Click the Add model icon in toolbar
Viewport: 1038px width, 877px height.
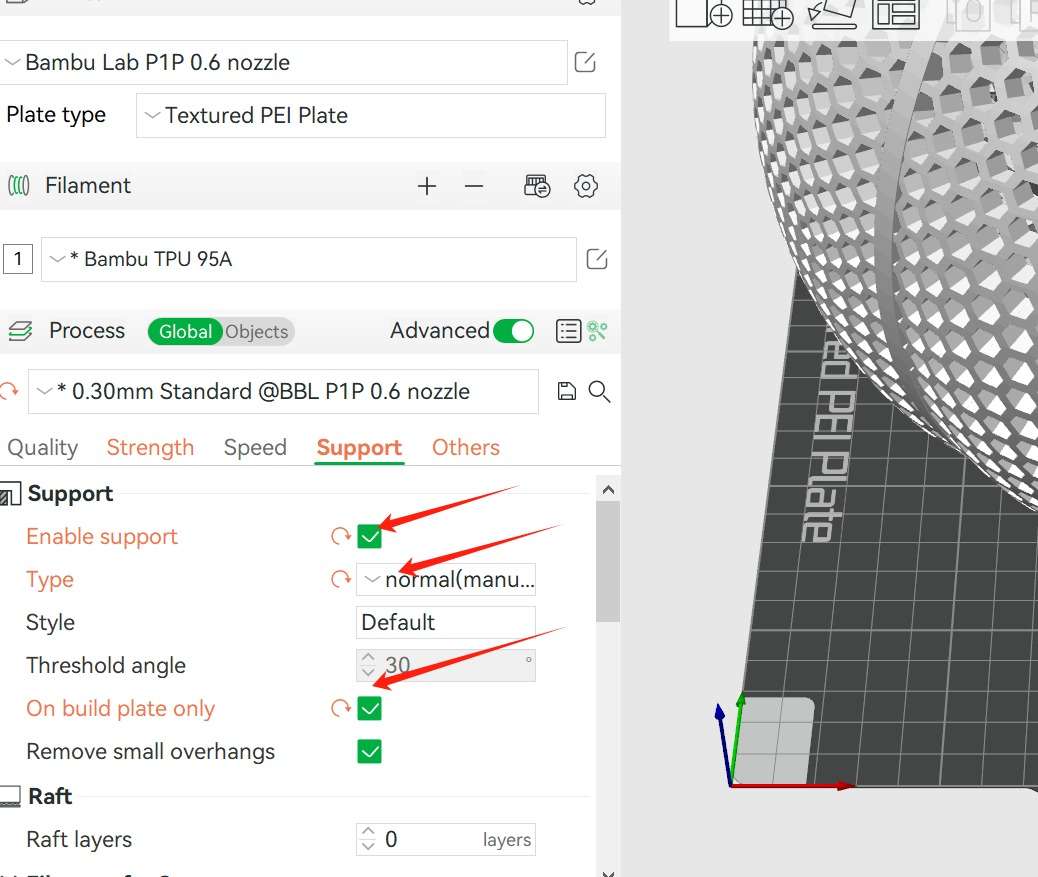tap(704, 13)
